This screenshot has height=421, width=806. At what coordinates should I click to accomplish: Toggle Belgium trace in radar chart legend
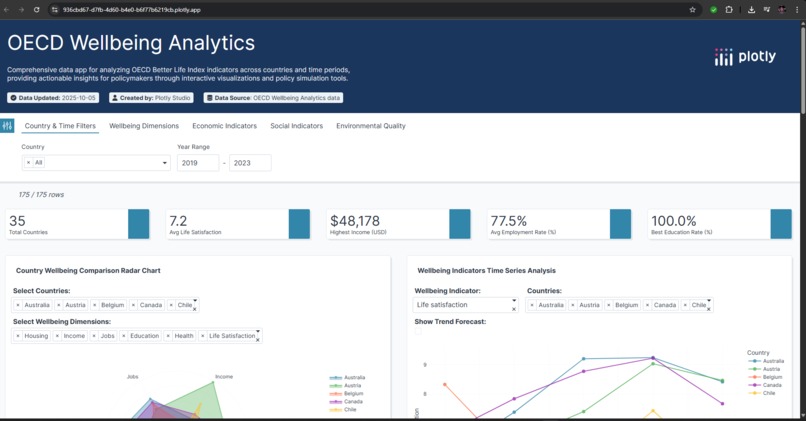[347, 393]
